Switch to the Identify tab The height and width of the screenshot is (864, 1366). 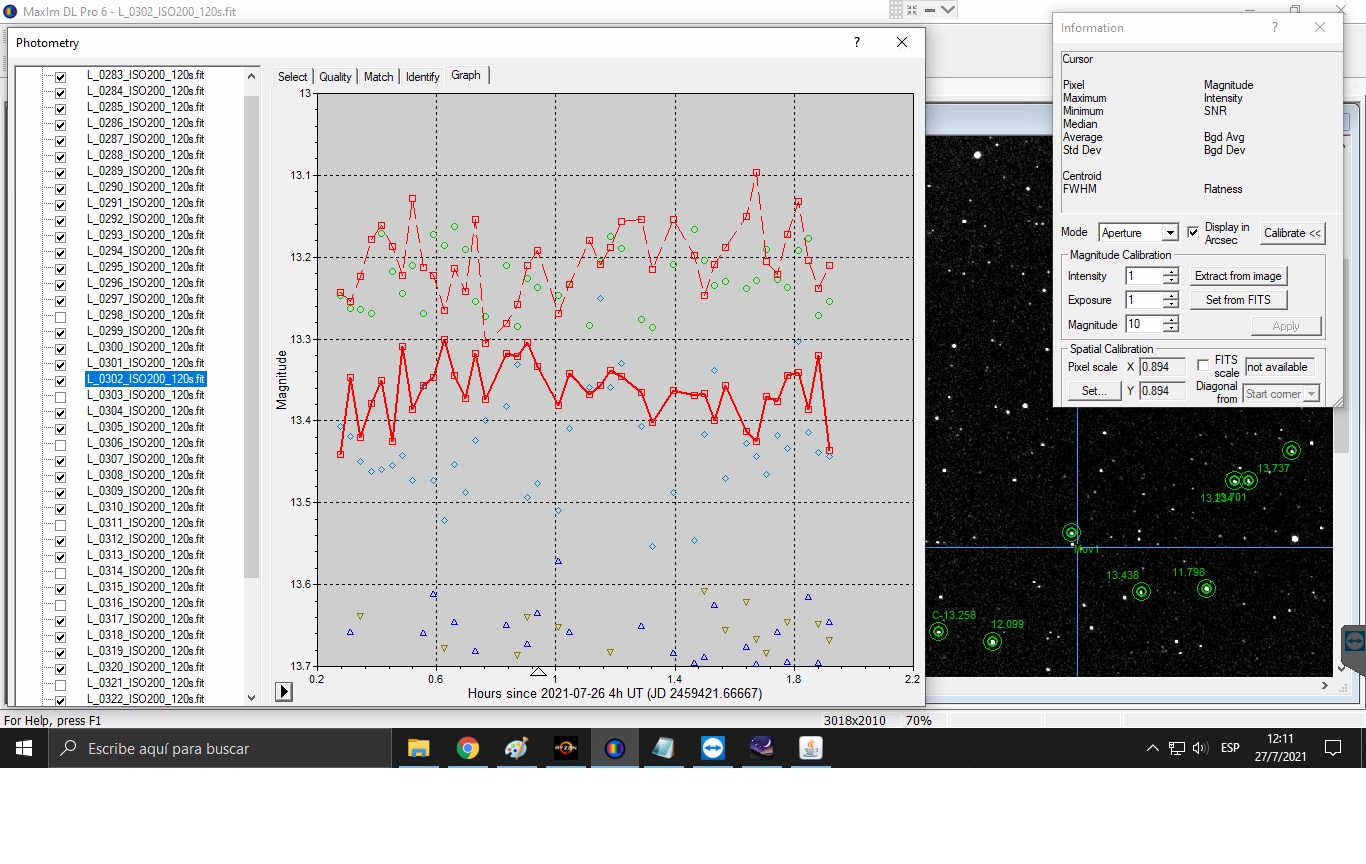422,77
